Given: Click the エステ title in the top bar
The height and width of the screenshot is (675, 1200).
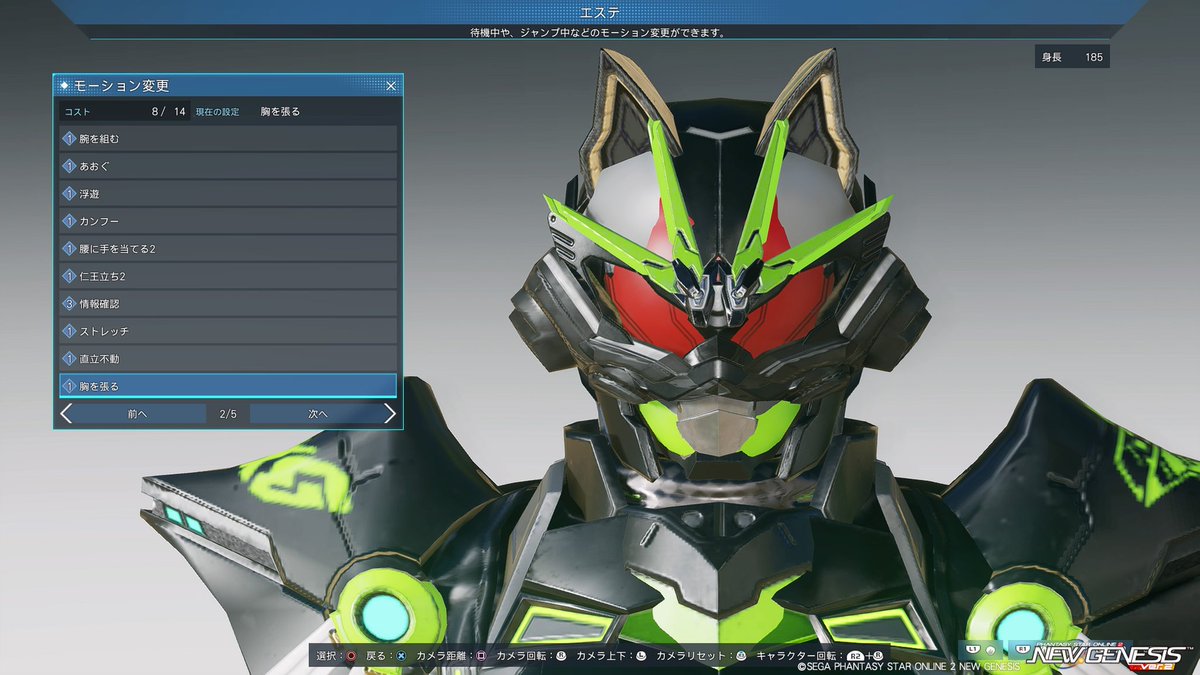Looking at the screenshot, I should [x=600, y=12].
